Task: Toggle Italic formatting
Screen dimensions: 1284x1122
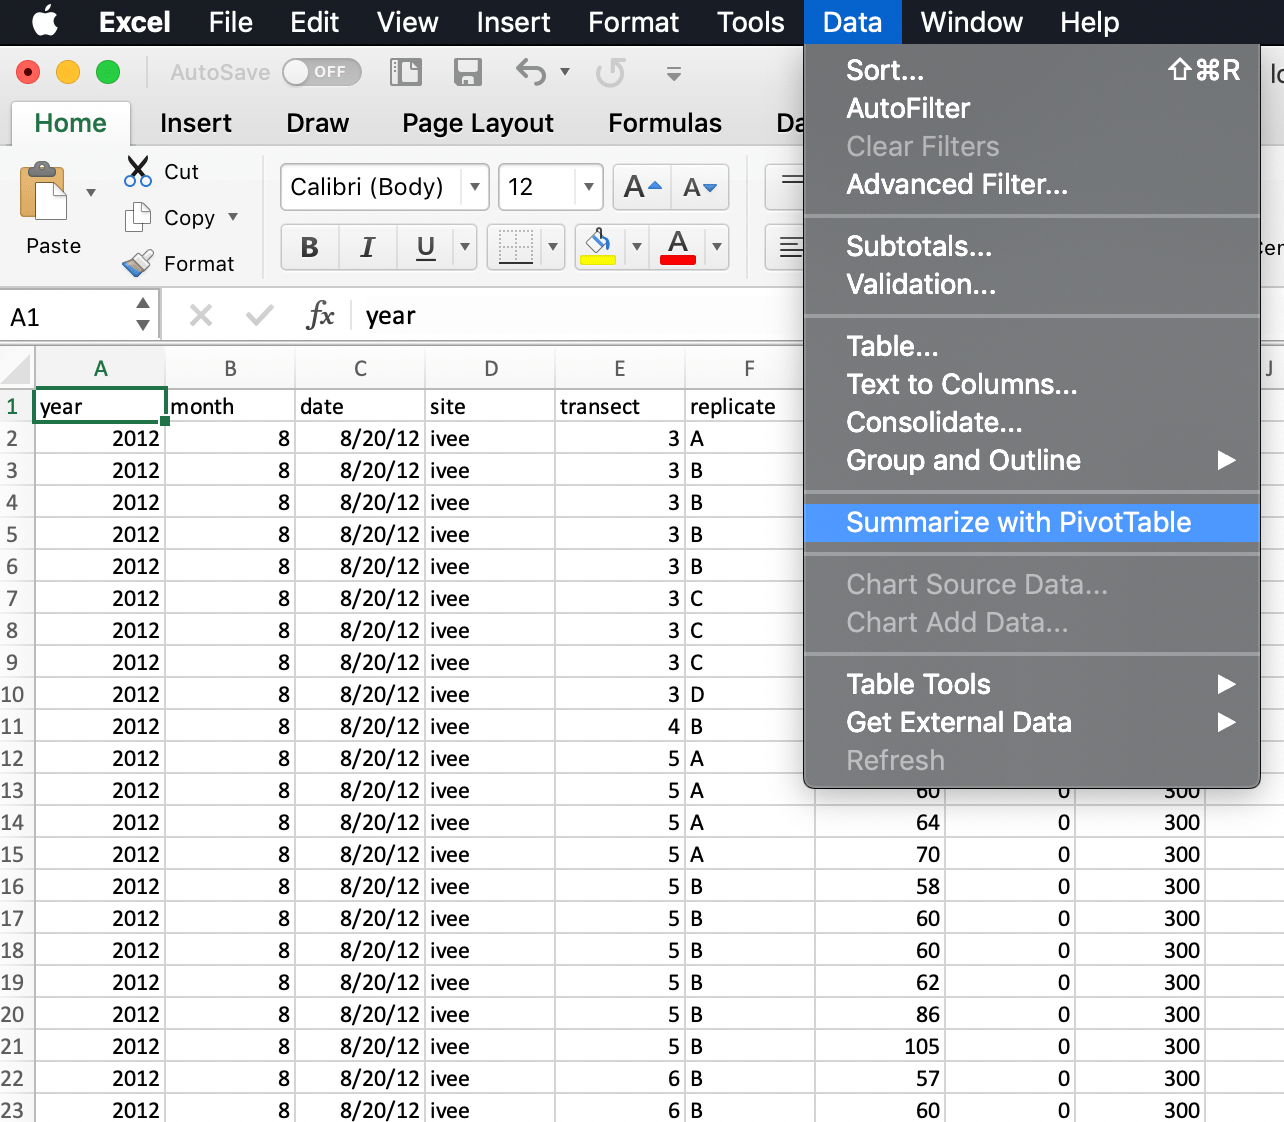Action: 367,247
